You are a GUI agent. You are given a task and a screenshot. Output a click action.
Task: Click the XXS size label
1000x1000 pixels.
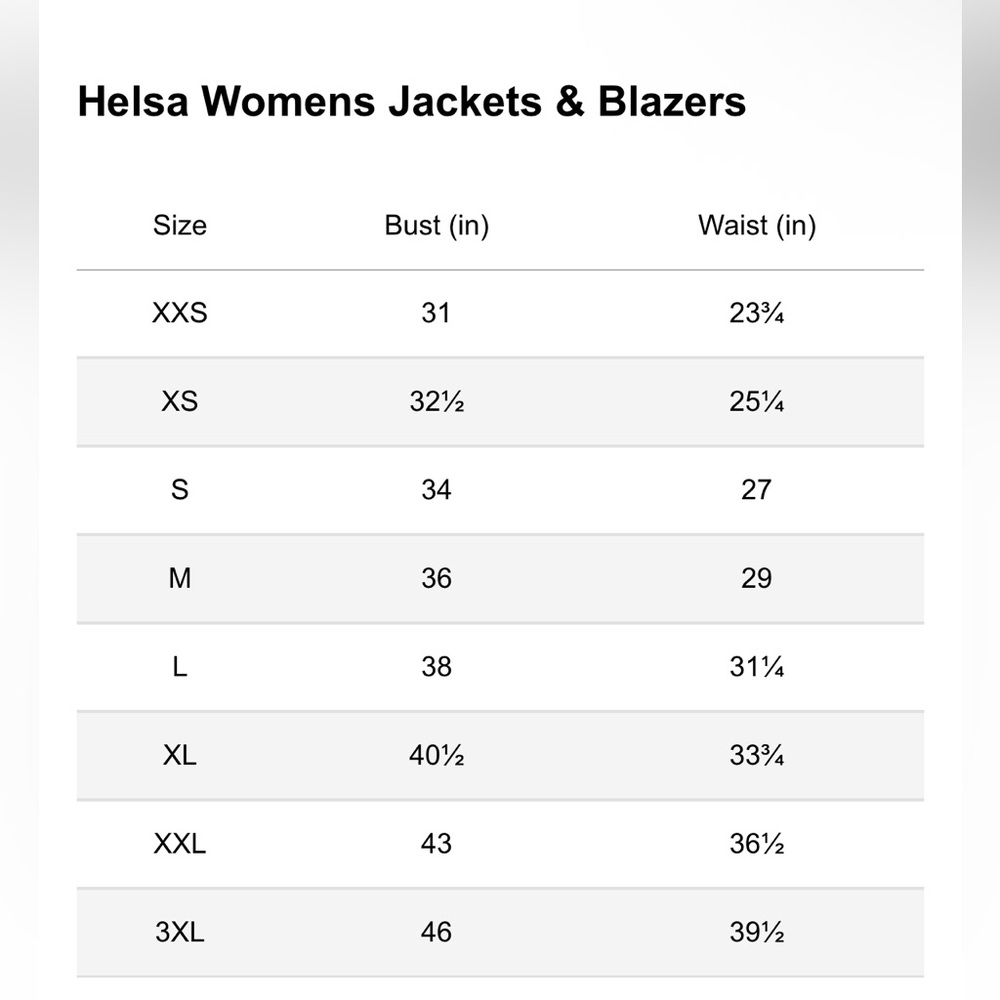[x=180, y=313]
